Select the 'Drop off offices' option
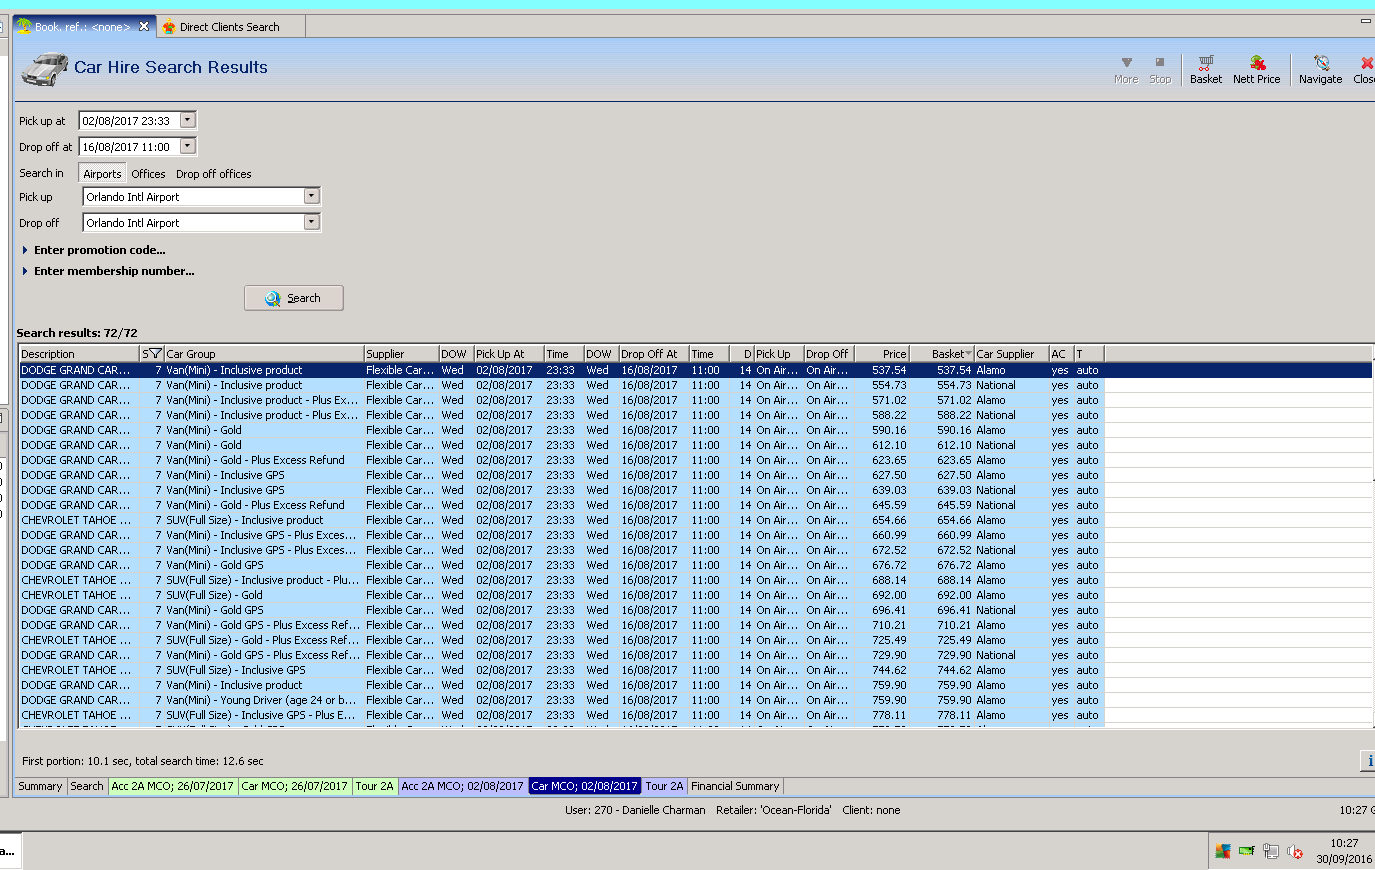Image resolution: width=1375 pixels, height=870 pixels. 214,174
